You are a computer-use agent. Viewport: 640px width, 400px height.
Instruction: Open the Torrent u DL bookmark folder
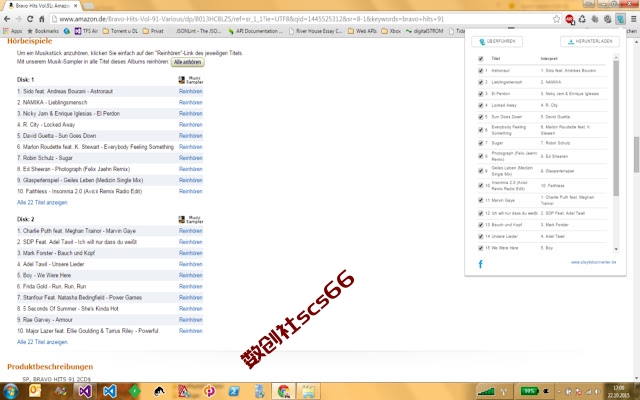(120, 31)
